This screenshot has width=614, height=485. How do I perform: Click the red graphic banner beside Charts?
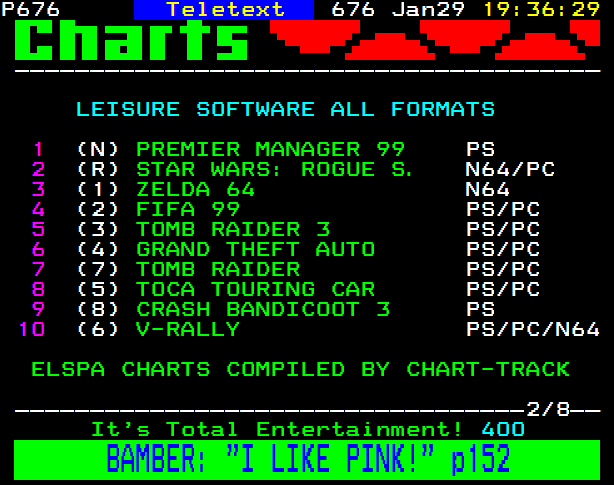pyautogui.click(x=435, y=40)
